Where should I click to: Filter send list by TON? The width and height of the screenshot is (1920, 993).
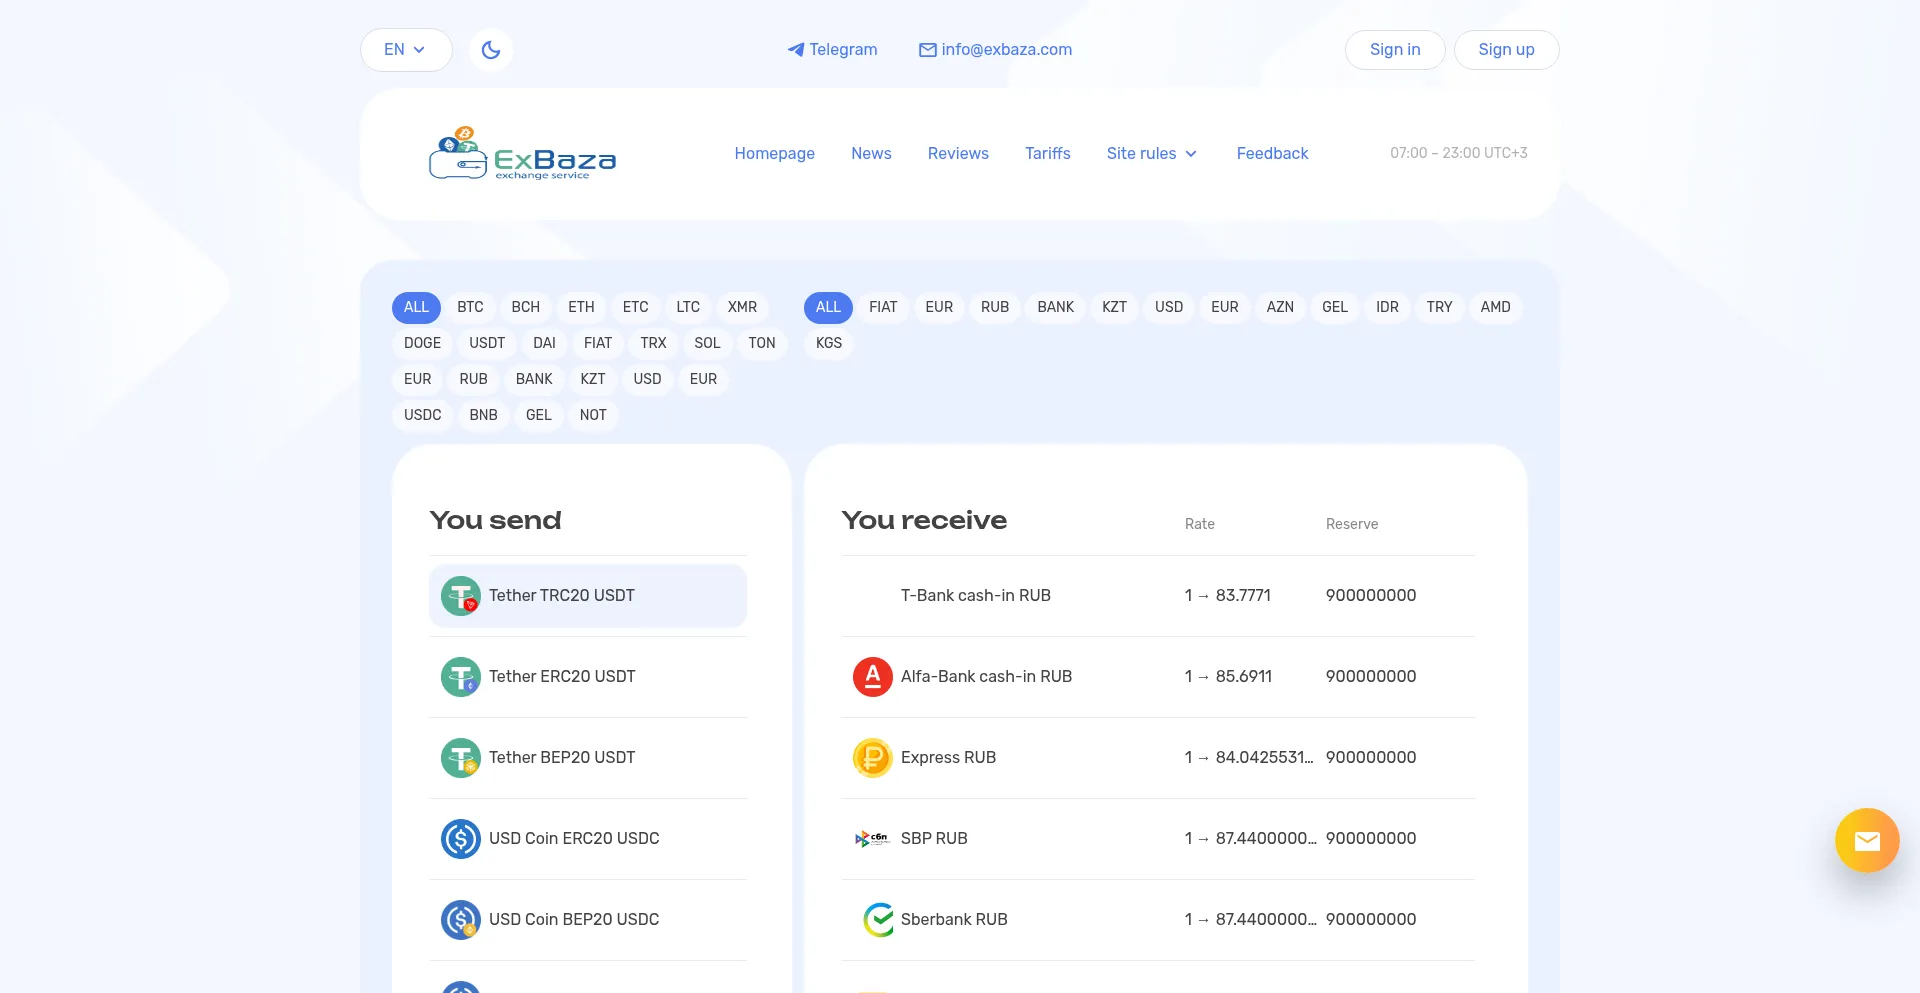762,343
